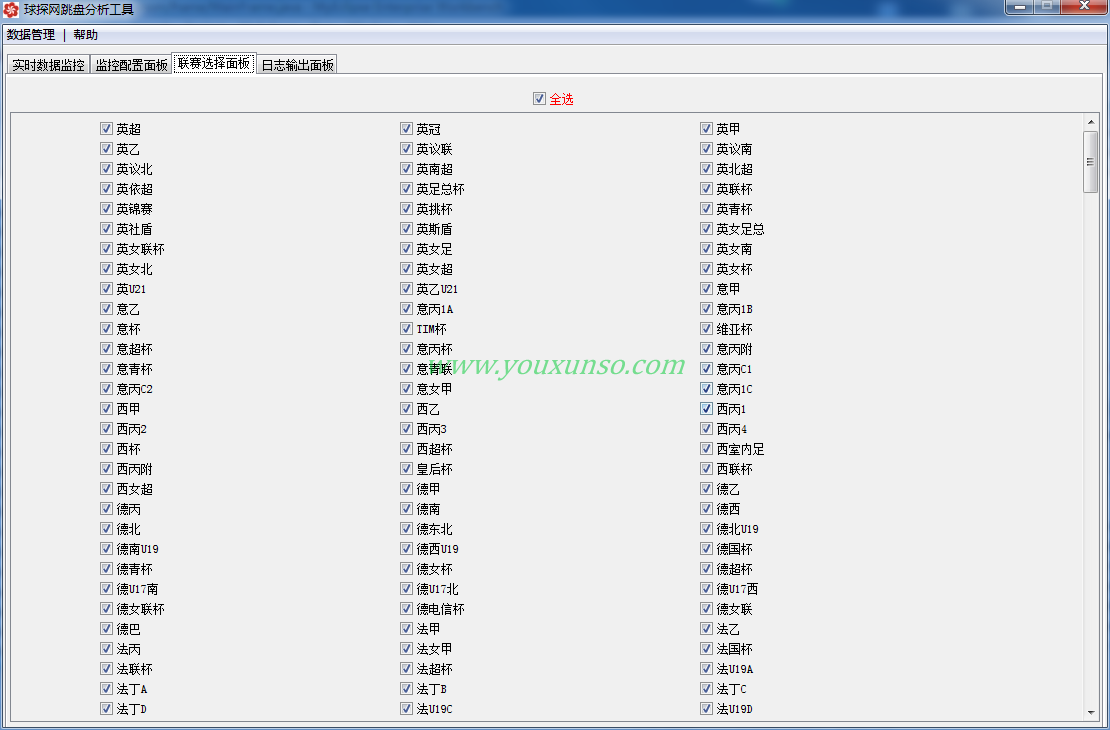Toggle the 全选 checkbox
This screenshot has width=1110, height=730.
coord(540,99)
